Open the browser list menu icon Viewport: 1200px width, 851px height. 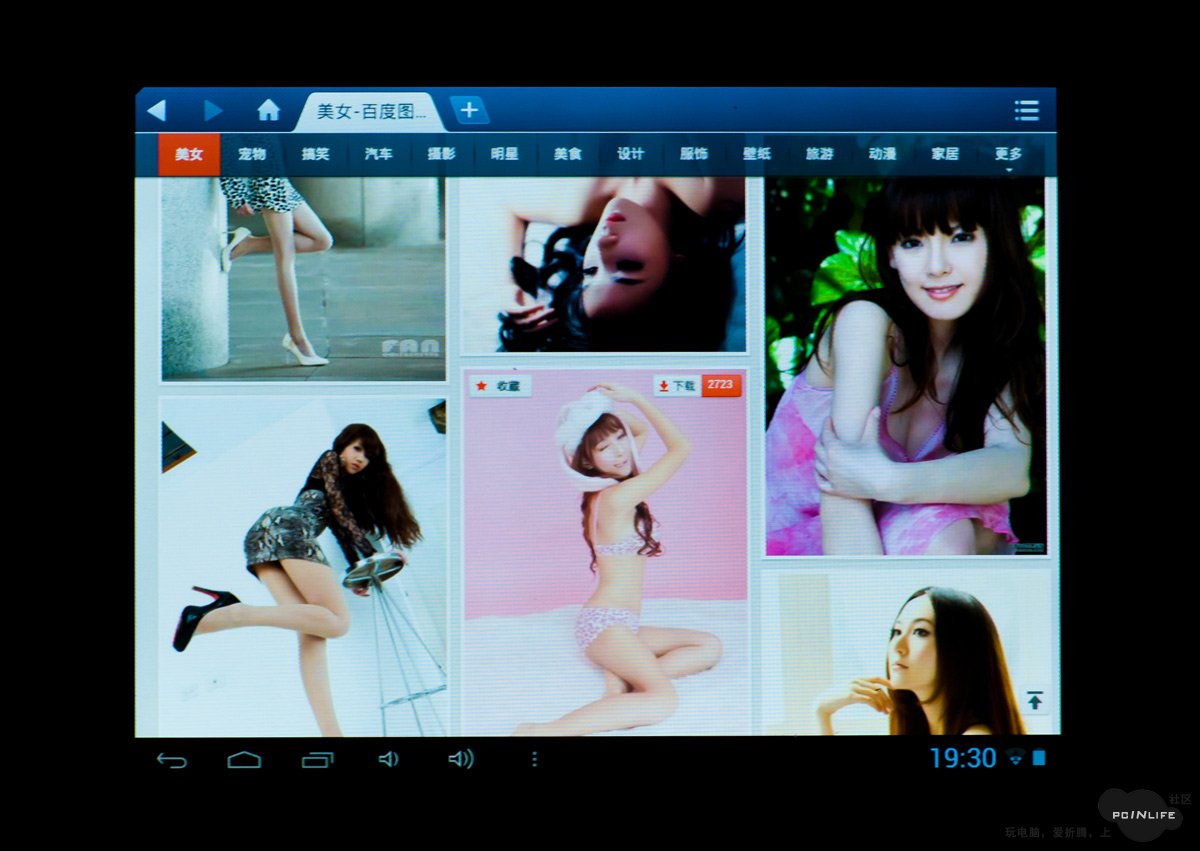[1026, 110]
